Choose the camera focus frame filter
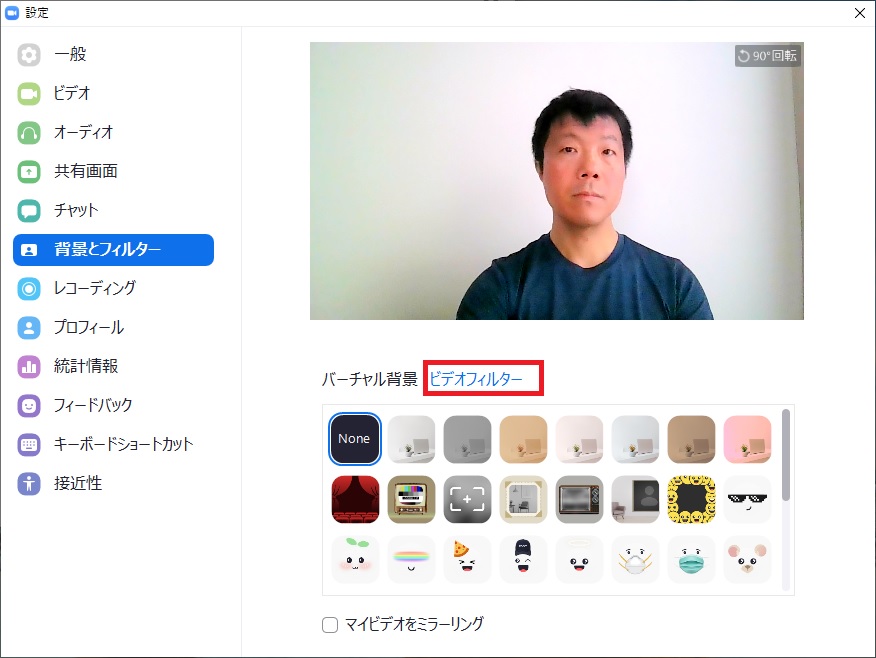 [467, 499]
